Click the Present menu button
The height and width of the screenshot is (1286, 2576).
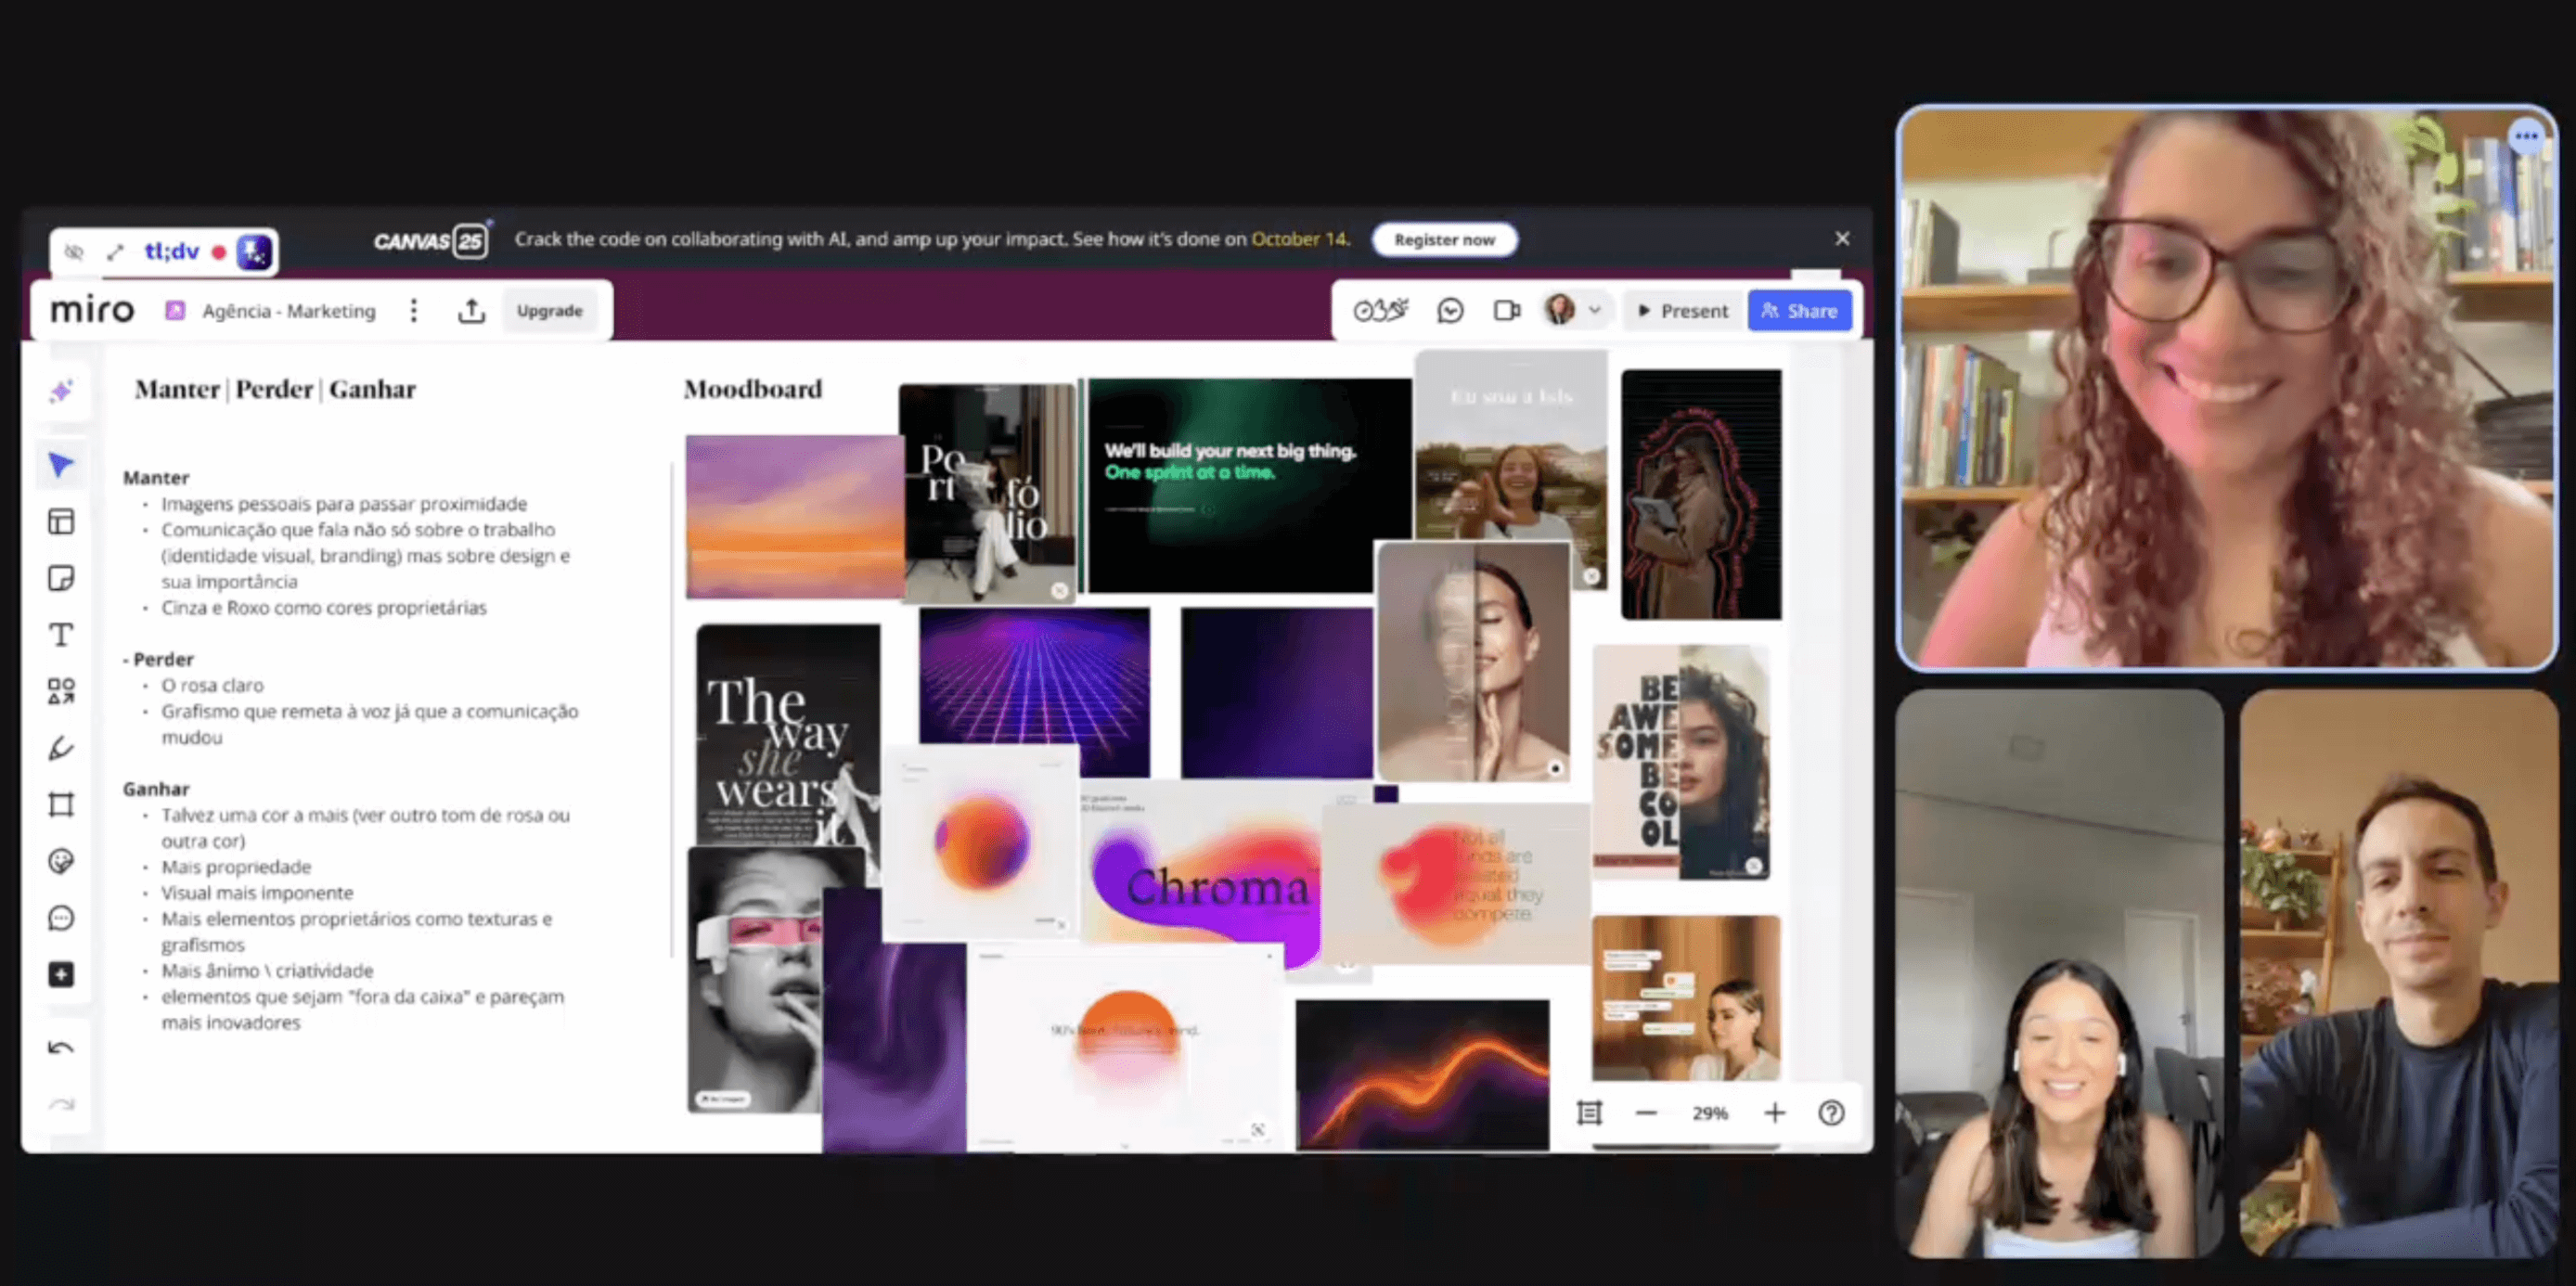[1683, 311]
